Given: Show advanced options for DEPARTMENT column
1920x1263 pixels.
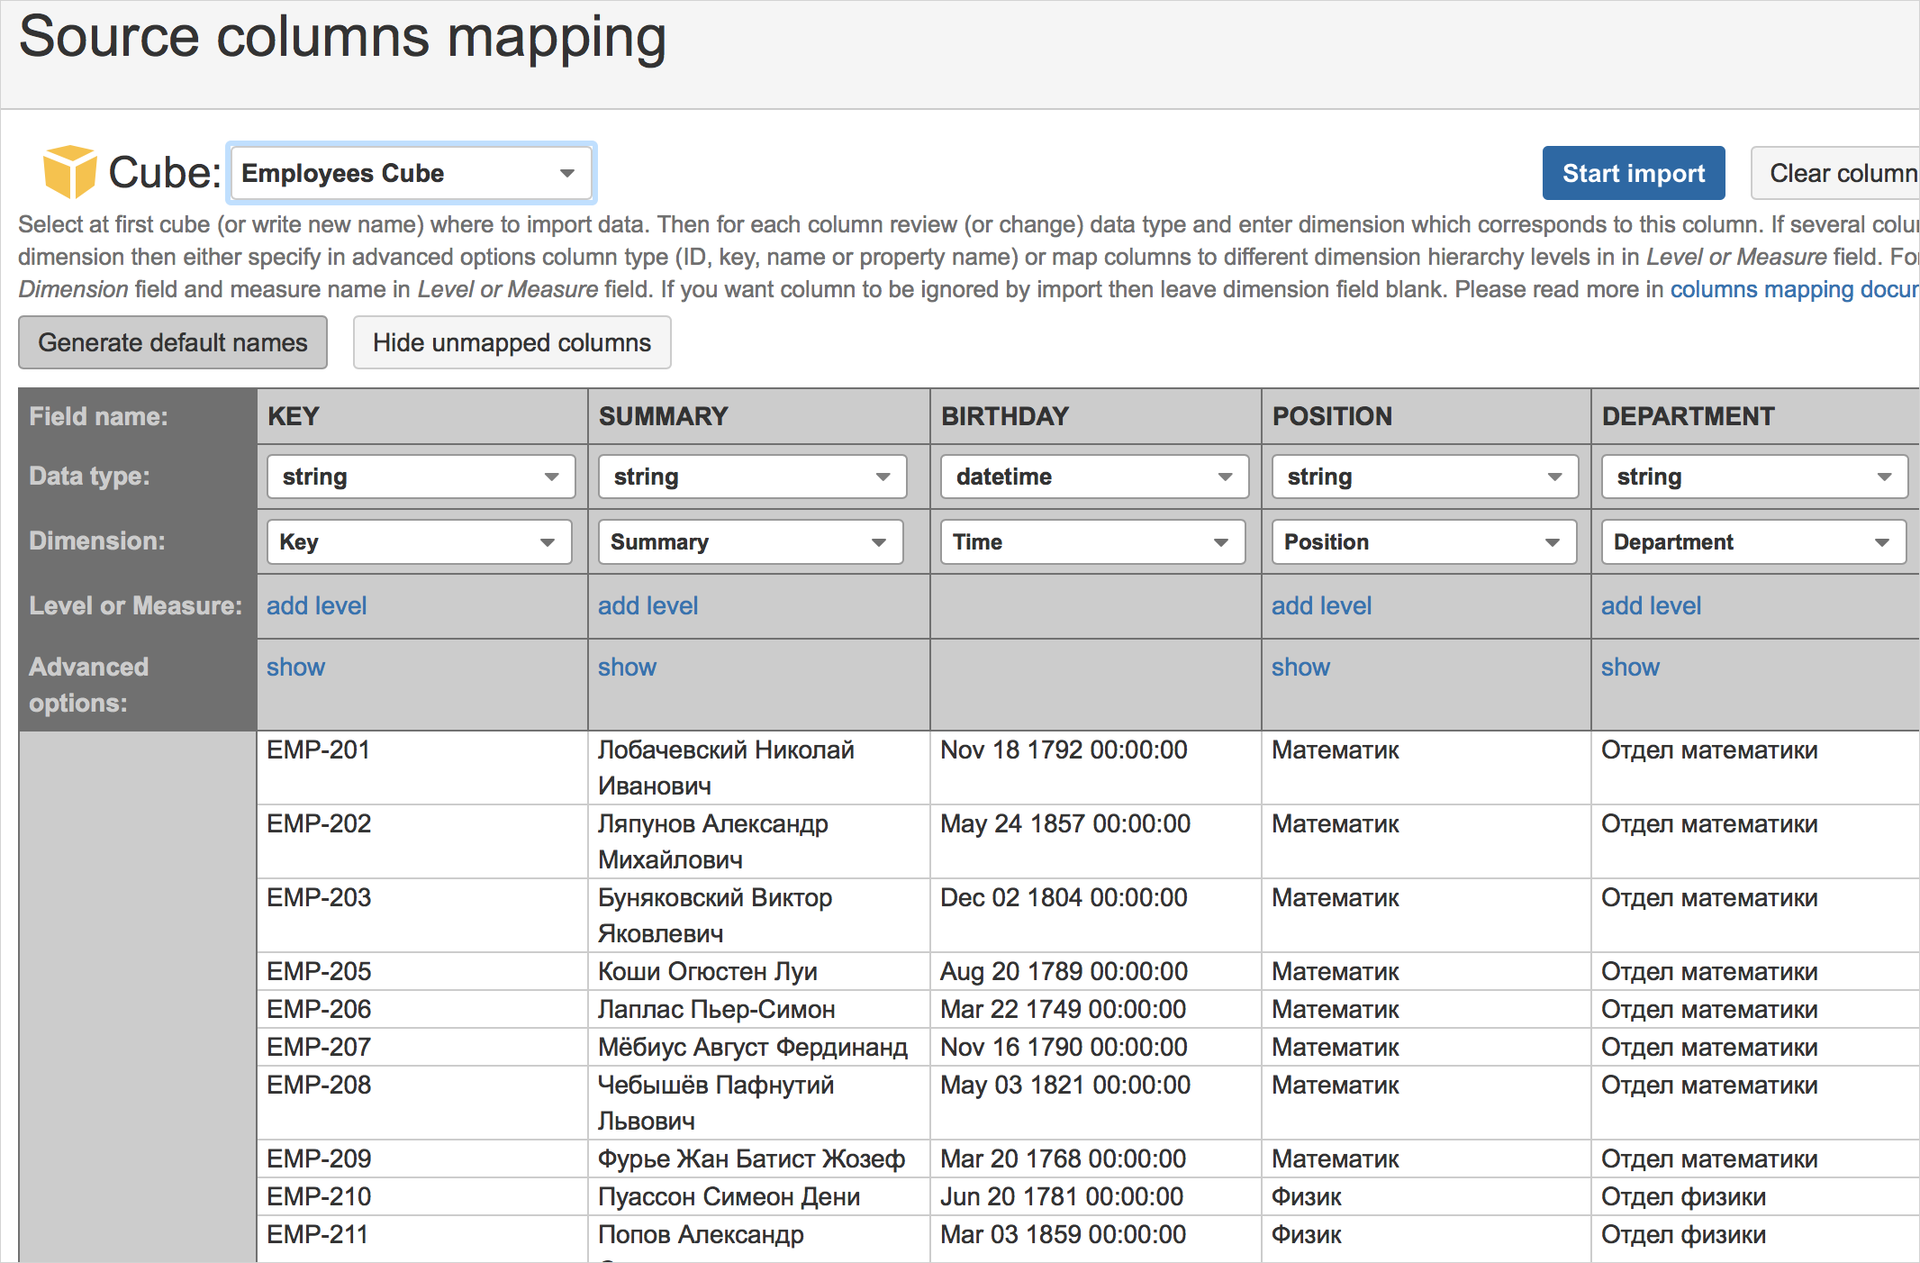Looking at the screenshot, I should (1629, 667).
